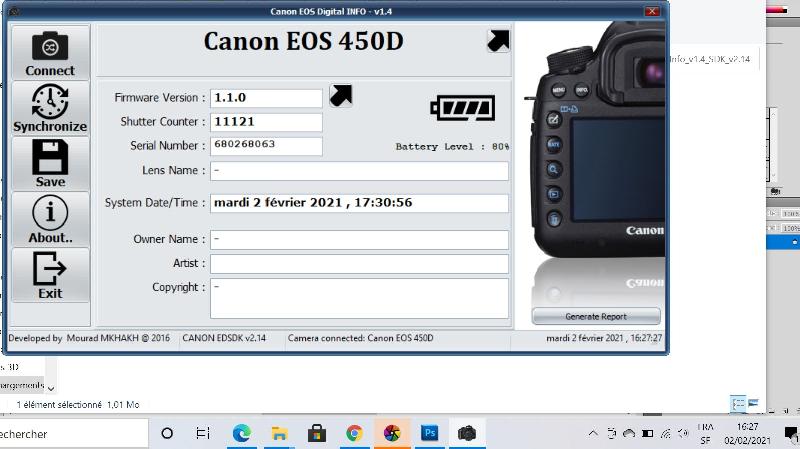This screenshot has width=800, height=449.
Task: Click 'Camera connected: Canon EOS 450D' status
Action: click(x=360, y=338)
